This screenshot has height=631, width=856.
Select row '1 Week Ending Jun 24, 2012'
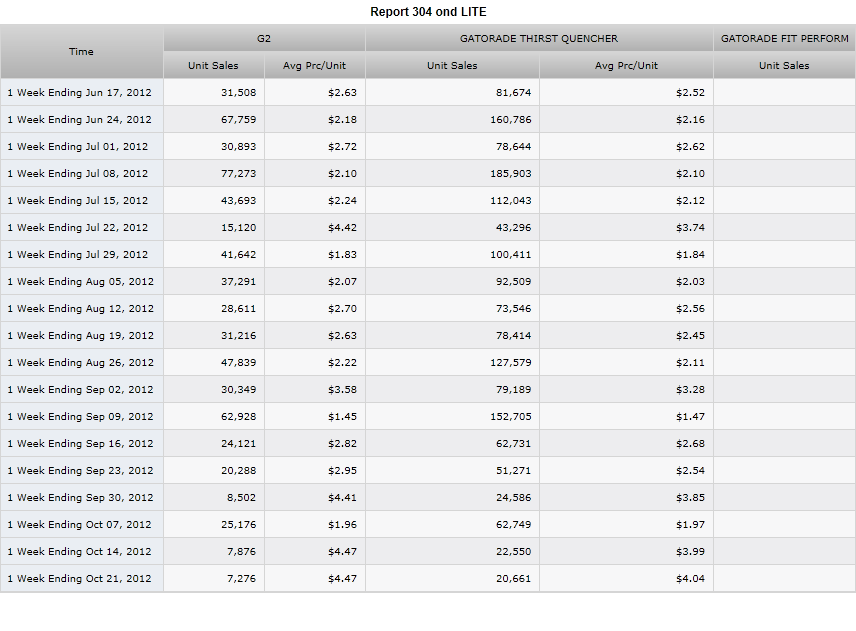pyautogui.click(x=428, y=120)
